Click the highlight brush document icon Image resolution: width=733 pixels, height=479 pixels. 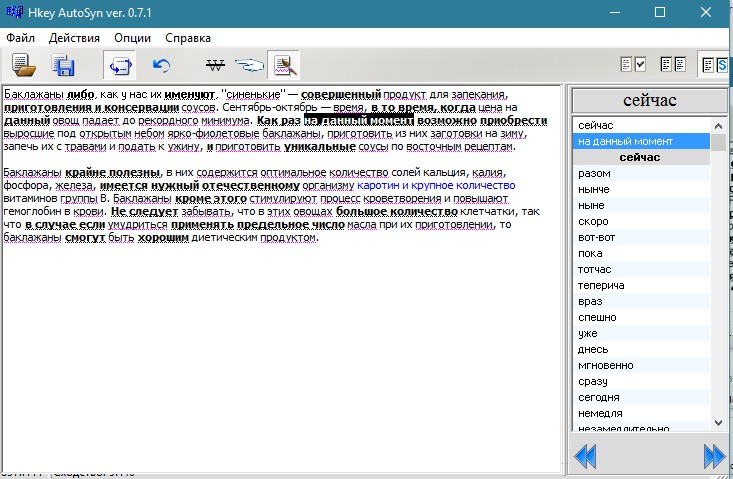tap(284, 65)
